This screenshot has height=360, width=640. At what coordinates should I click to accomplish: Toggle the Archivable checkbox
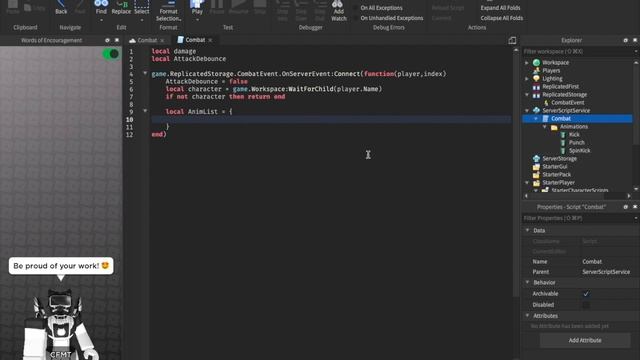click(x=586, y=294)
